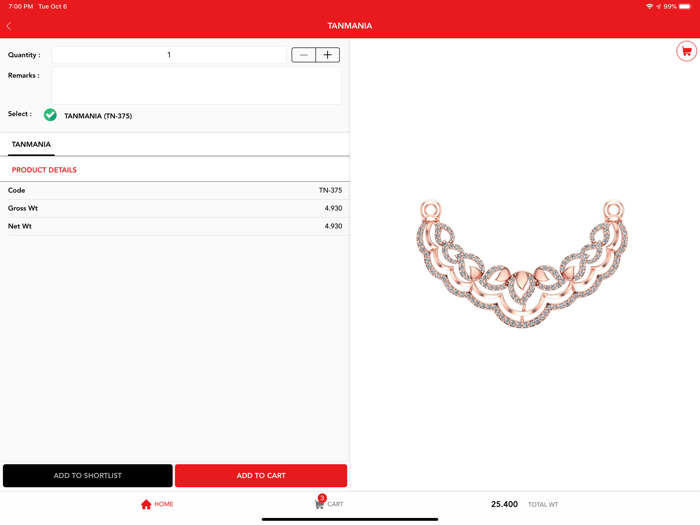Image resolution: width=700 pixels, height=525 pixels.
Task: Toggle the TANMANIA (TN-375) green checkmark
Action: [50, 115]
